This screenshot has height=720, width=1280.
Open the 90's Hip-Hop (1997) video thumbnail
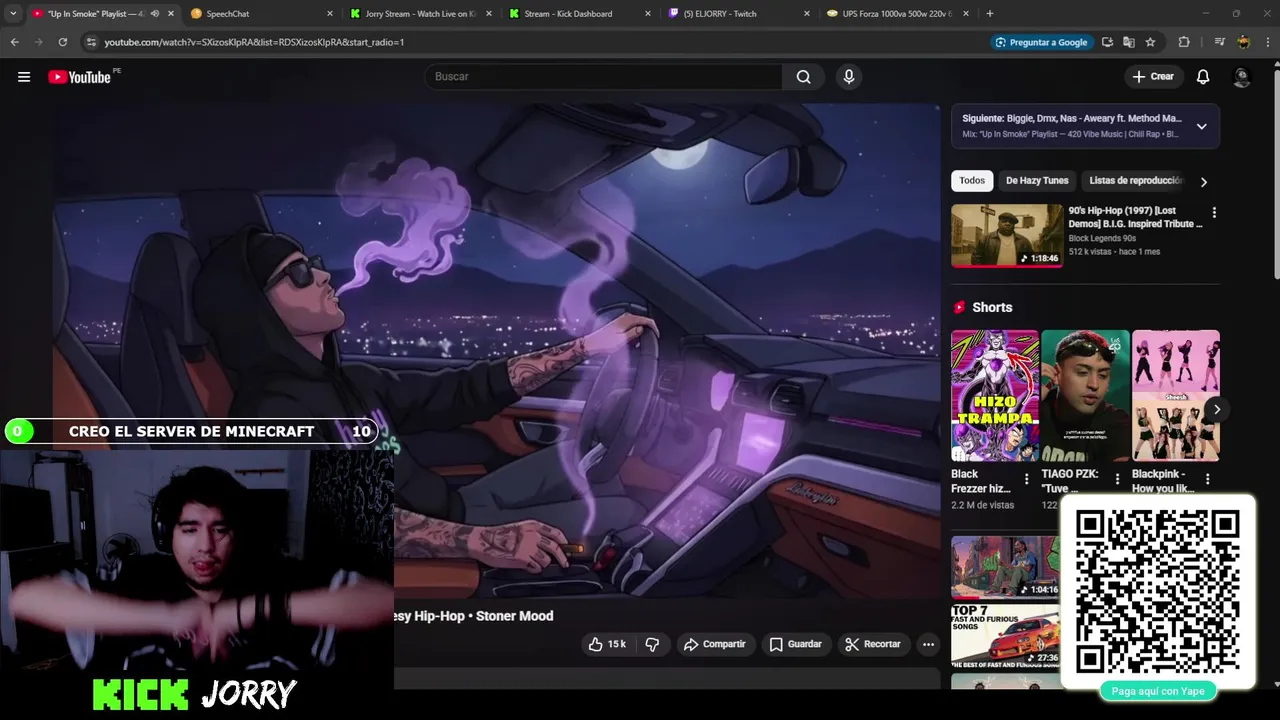tap(1007, 236)
